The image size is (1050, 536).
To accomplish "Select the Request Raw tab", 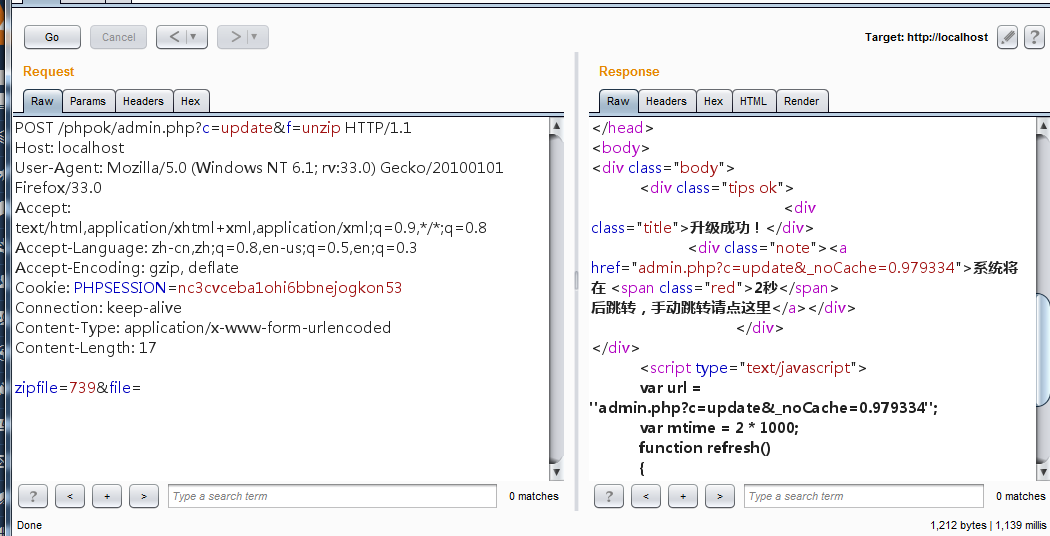I will [x=42, y=101].
